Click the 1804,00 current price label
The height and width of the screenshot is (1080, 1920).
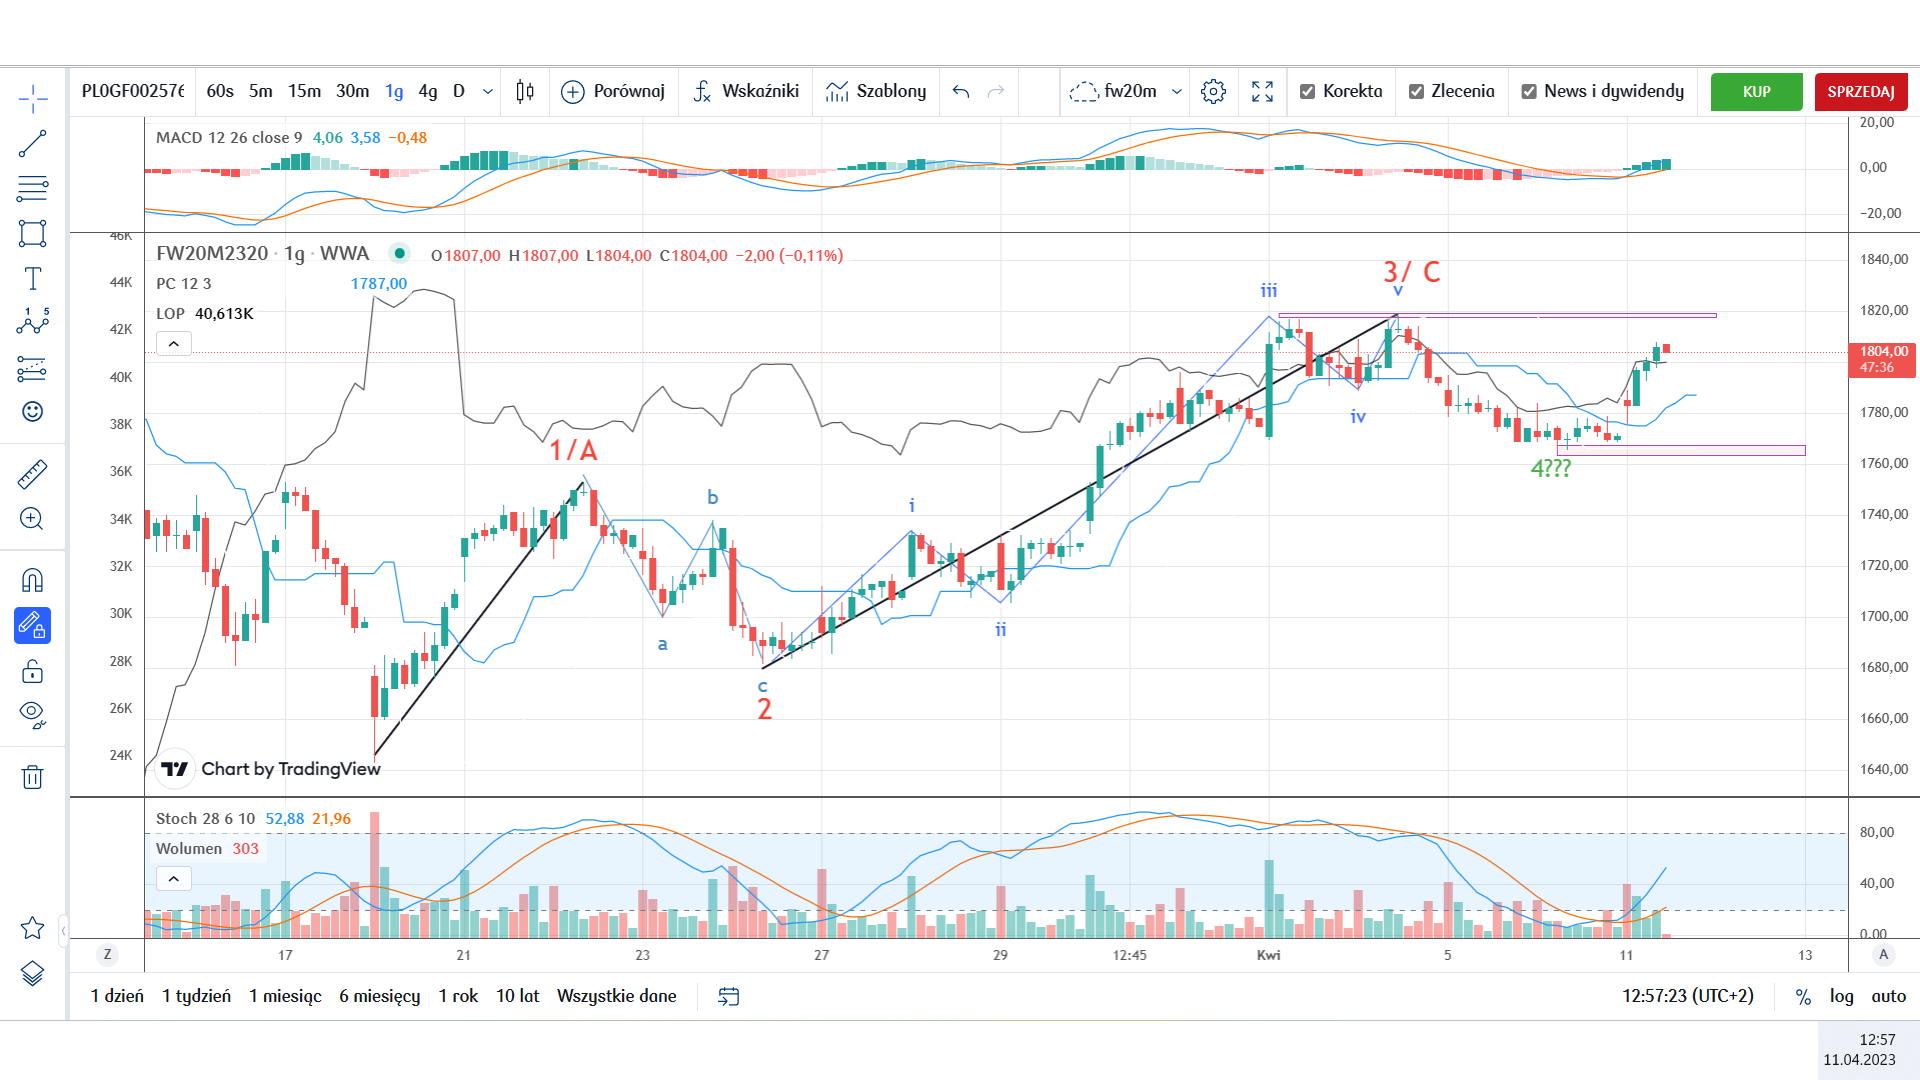(x=1883, y=359)
